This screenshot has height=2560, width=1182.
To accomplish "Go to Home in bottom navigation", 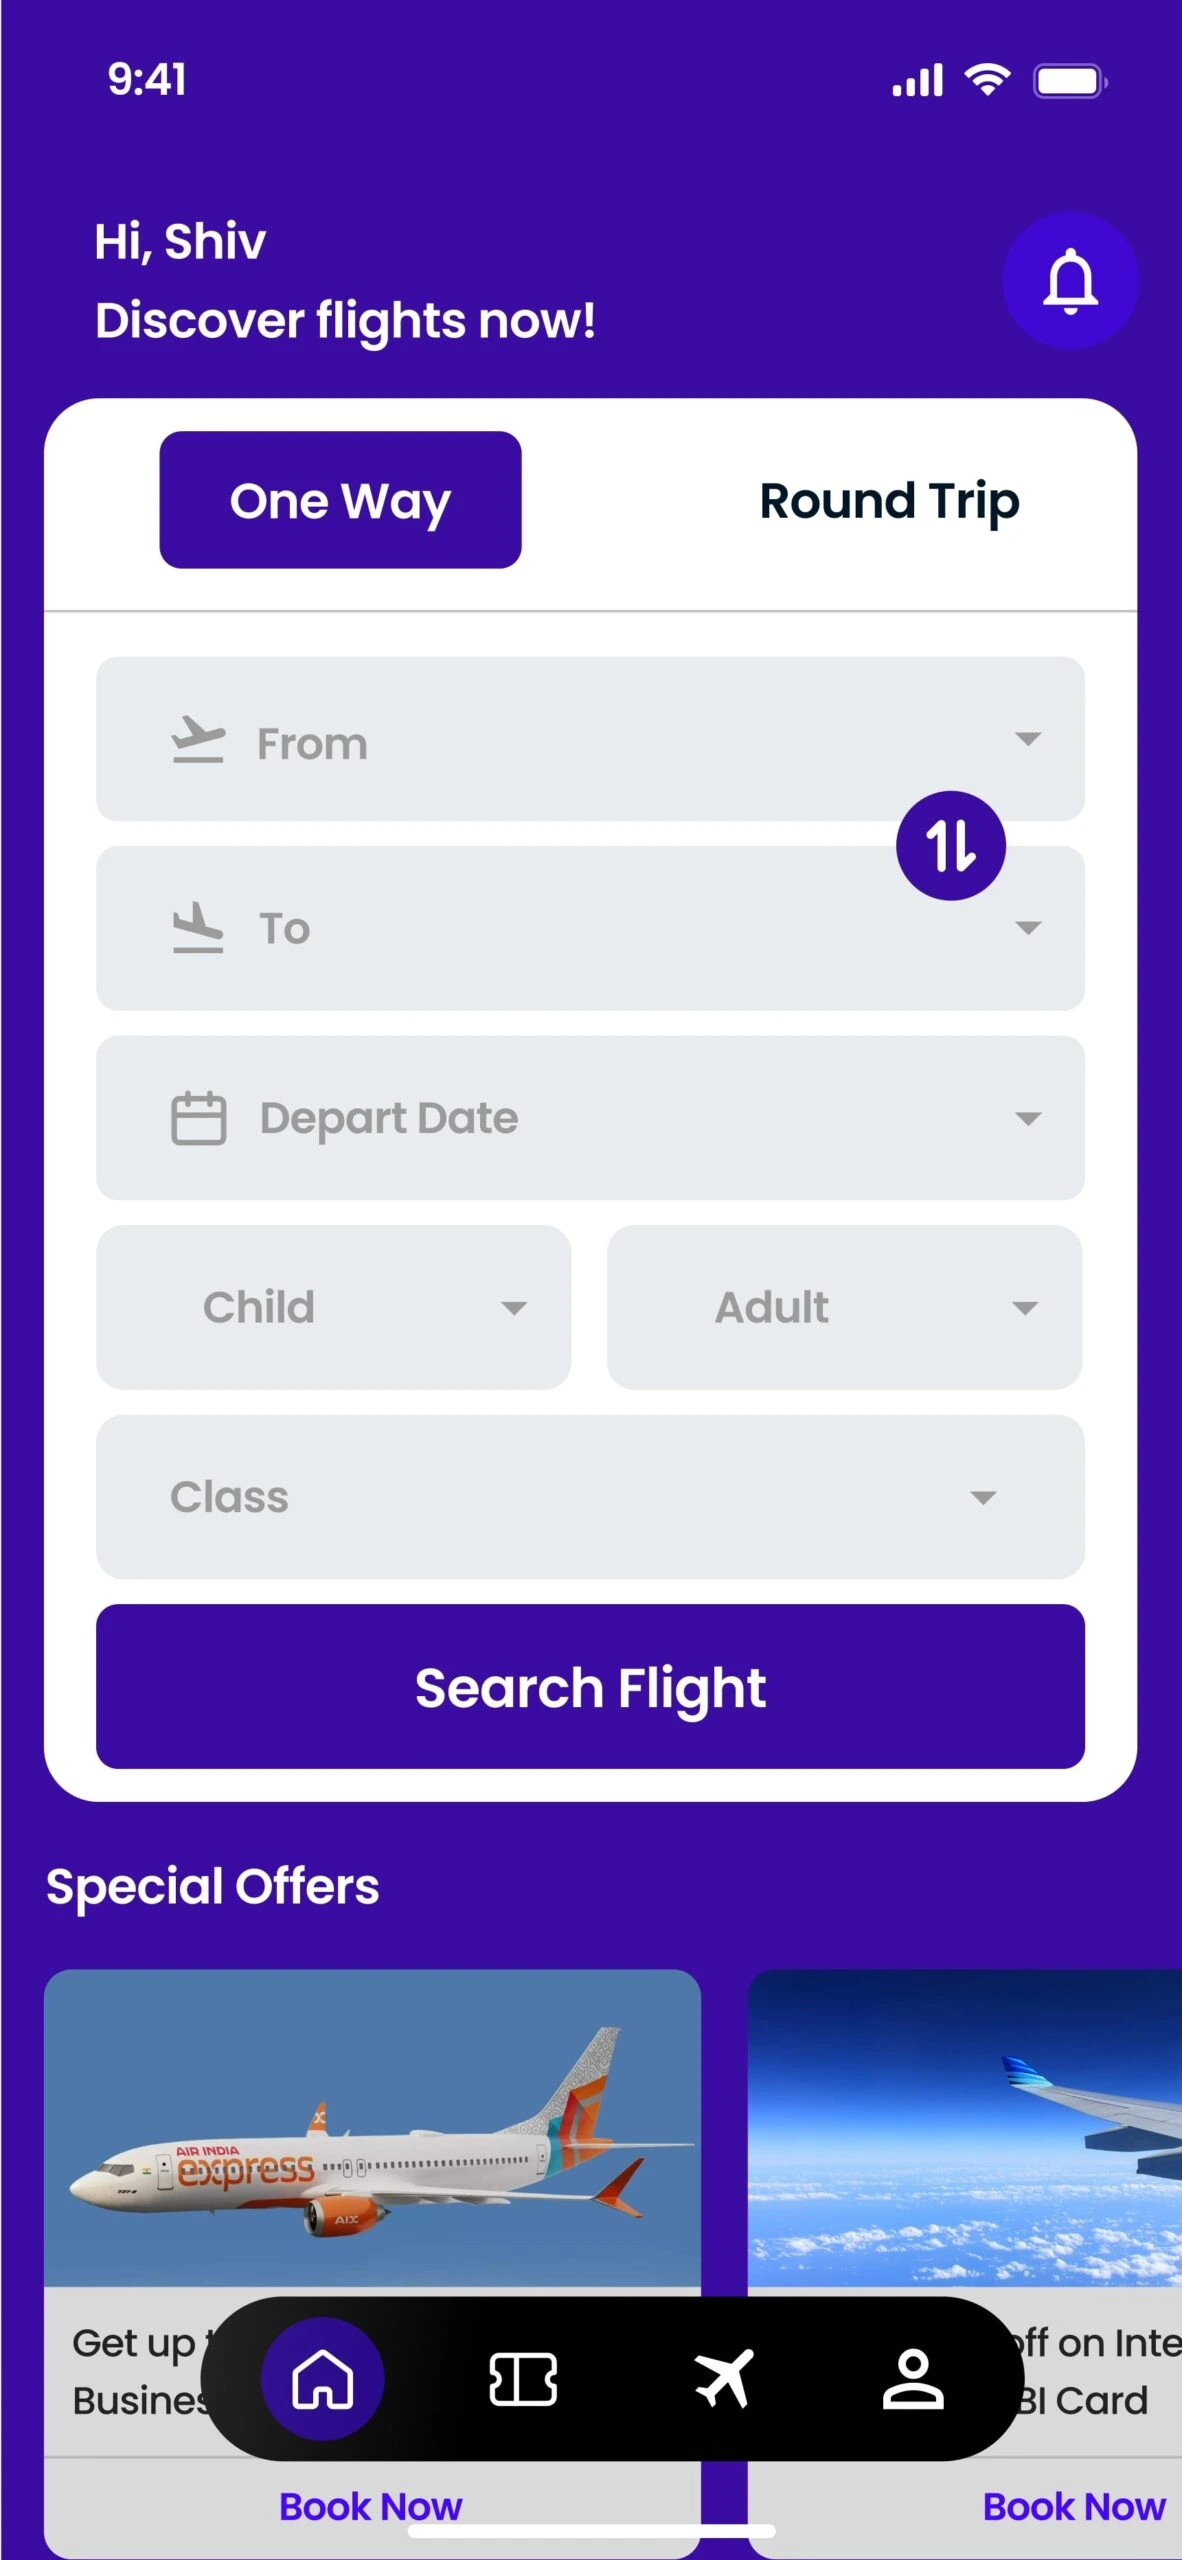I will 322,2378.
